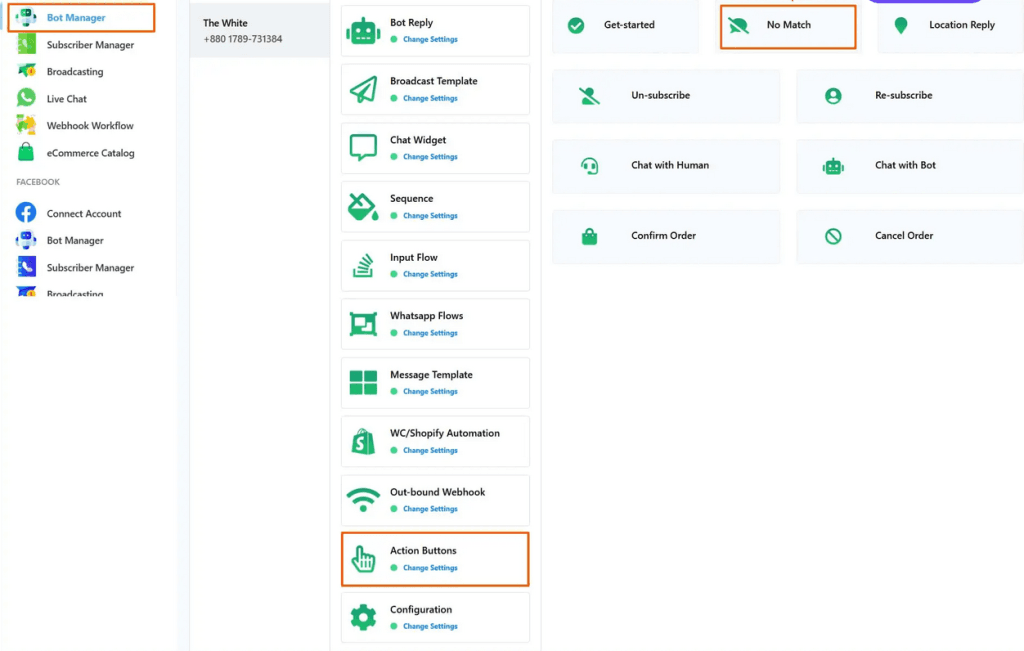Select the No Match action button
1024x651 pixels.
pos(788,25)
